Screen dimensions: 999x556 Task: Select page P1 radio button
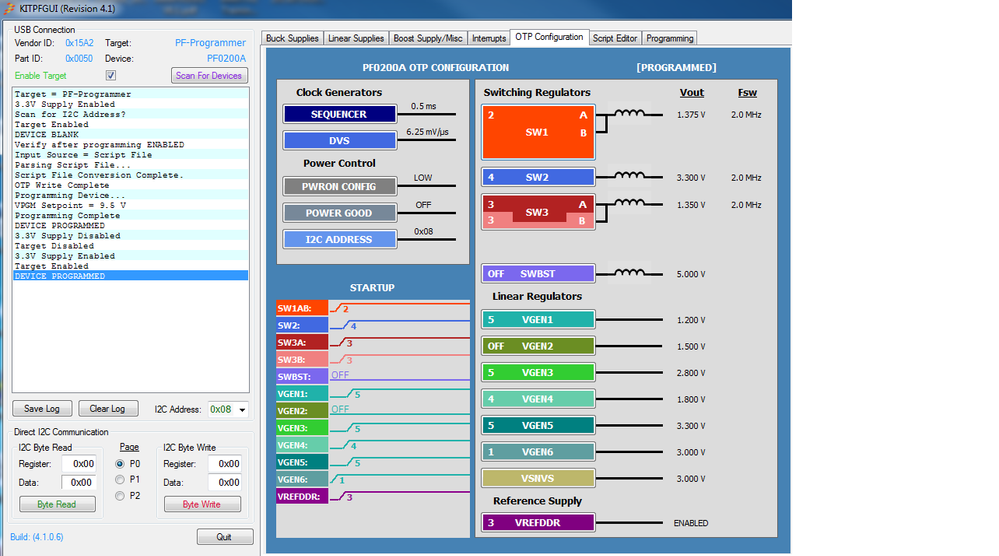click(120, 479)
